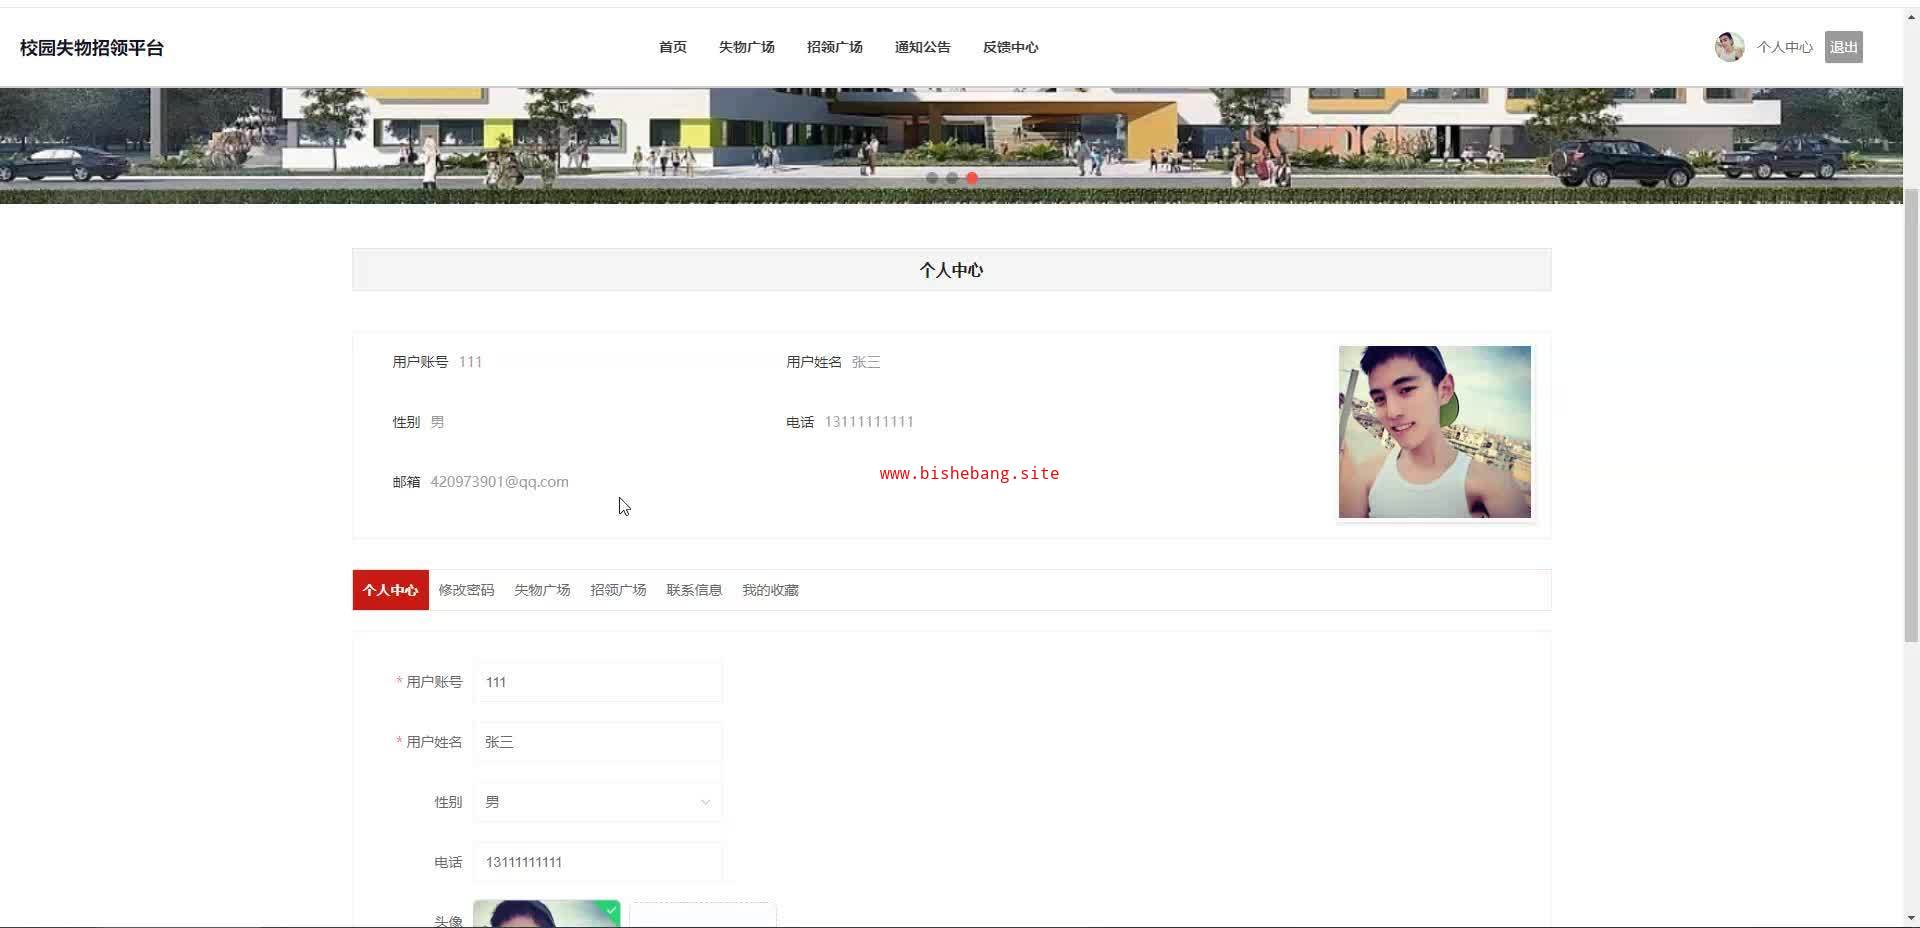
Task: Open the 失物广场 tab in profile section
Action: (542, 590)
